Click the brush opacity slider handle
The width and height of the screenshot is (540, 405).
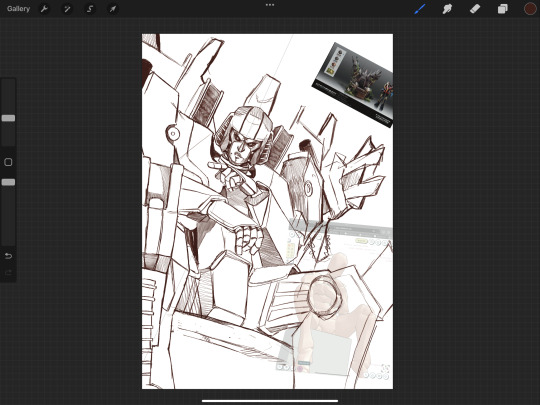point(8,182)
